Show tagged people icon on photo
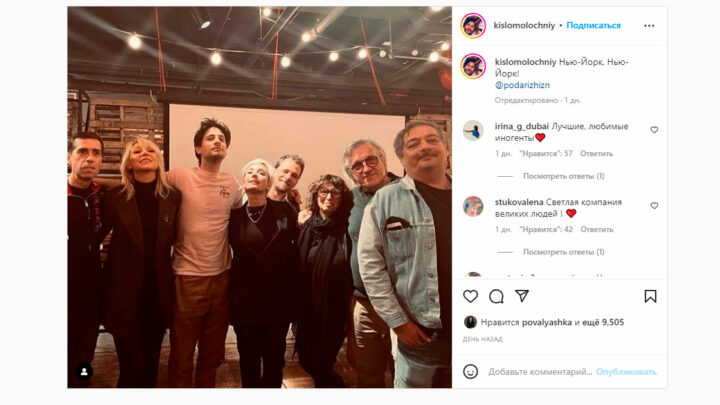 (x=84, y=371)
